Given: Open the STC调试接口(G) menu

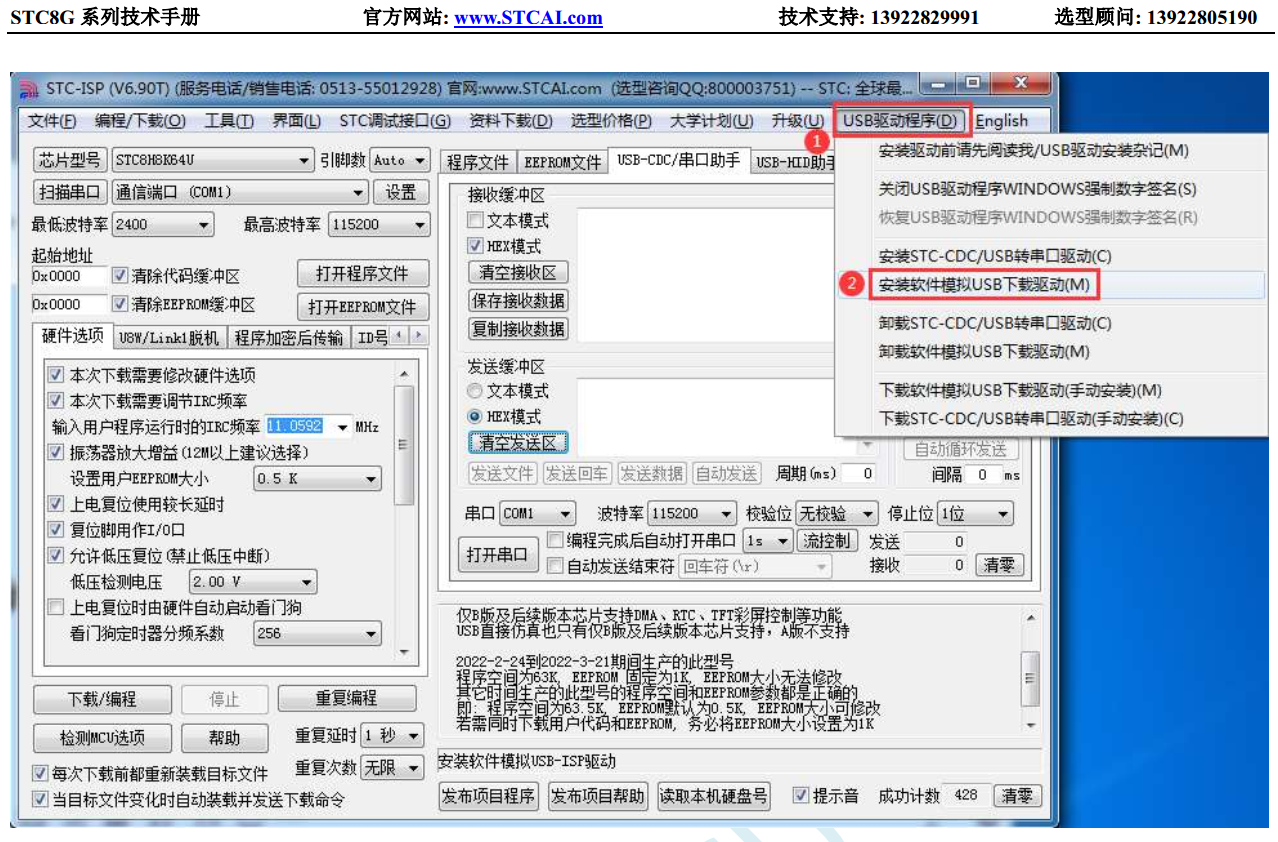Looking at the screenshot, I should click(x=395, y=121).
